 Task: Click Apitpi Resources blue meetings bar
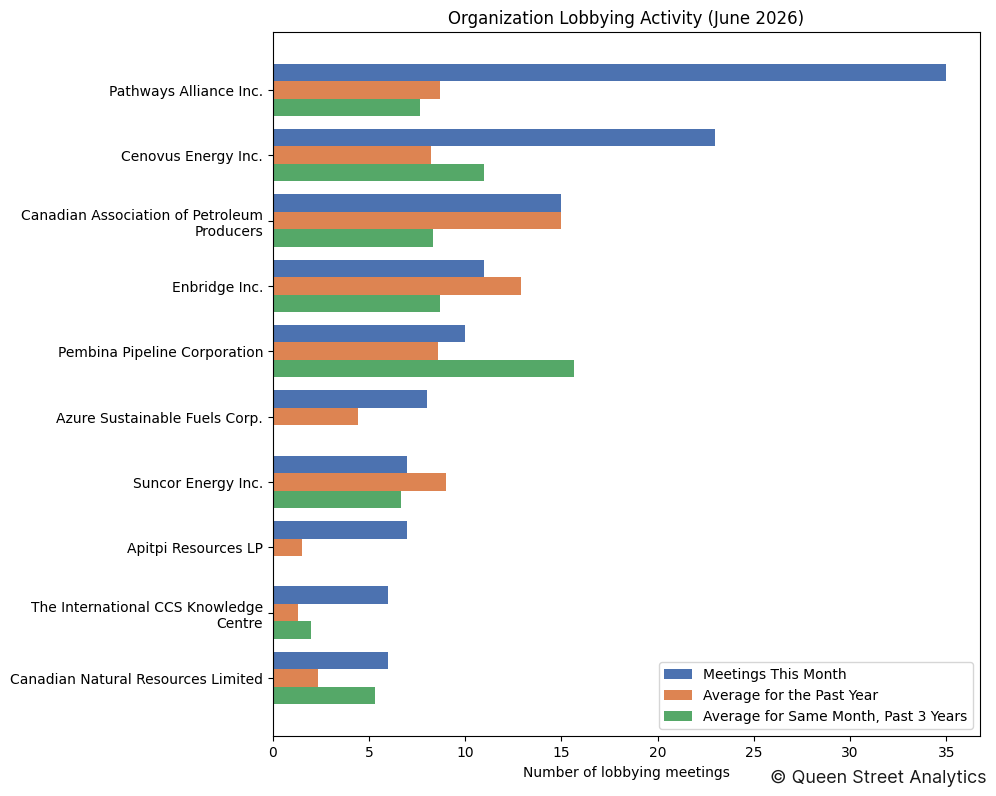point(340,530)
